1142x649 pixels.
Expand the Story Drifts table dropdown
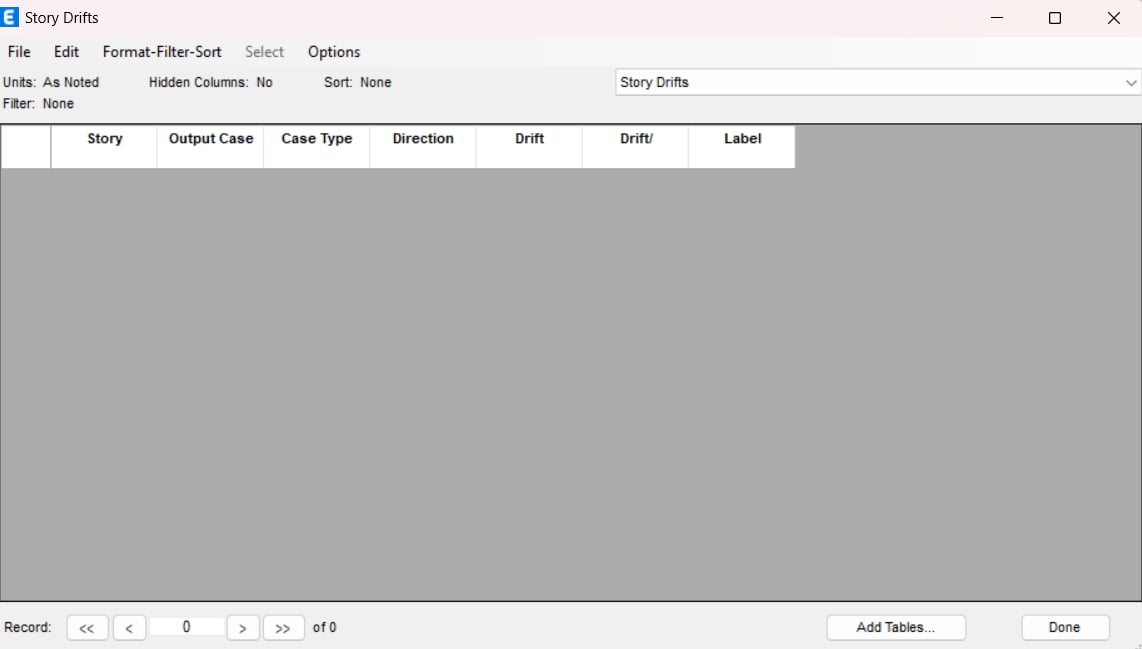tap(1130, 83)
